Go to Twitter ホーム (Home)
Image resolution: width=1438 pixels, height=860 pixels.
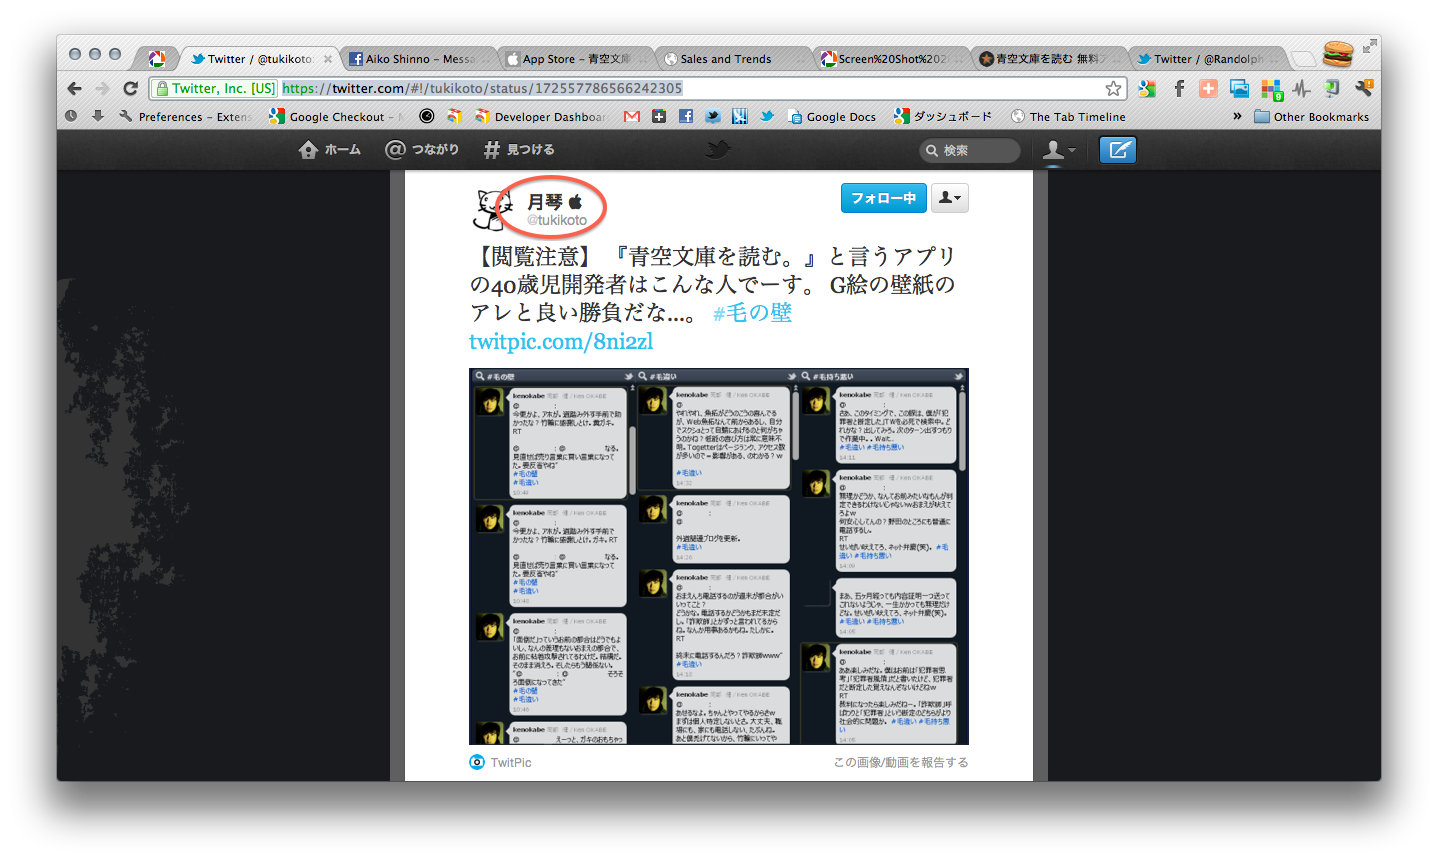(x=330, y=150)
